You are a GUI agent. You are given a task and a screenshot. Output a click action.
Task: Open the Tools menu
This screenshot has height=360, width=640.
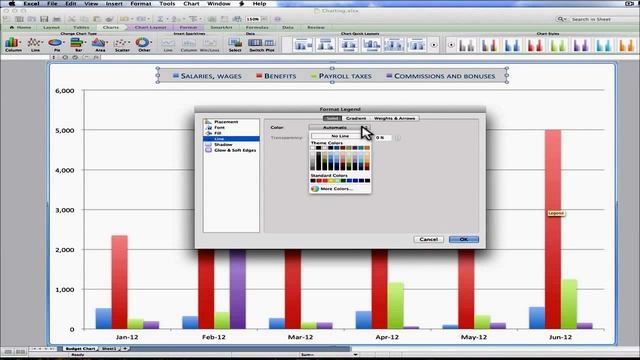(x=167, y=4)
